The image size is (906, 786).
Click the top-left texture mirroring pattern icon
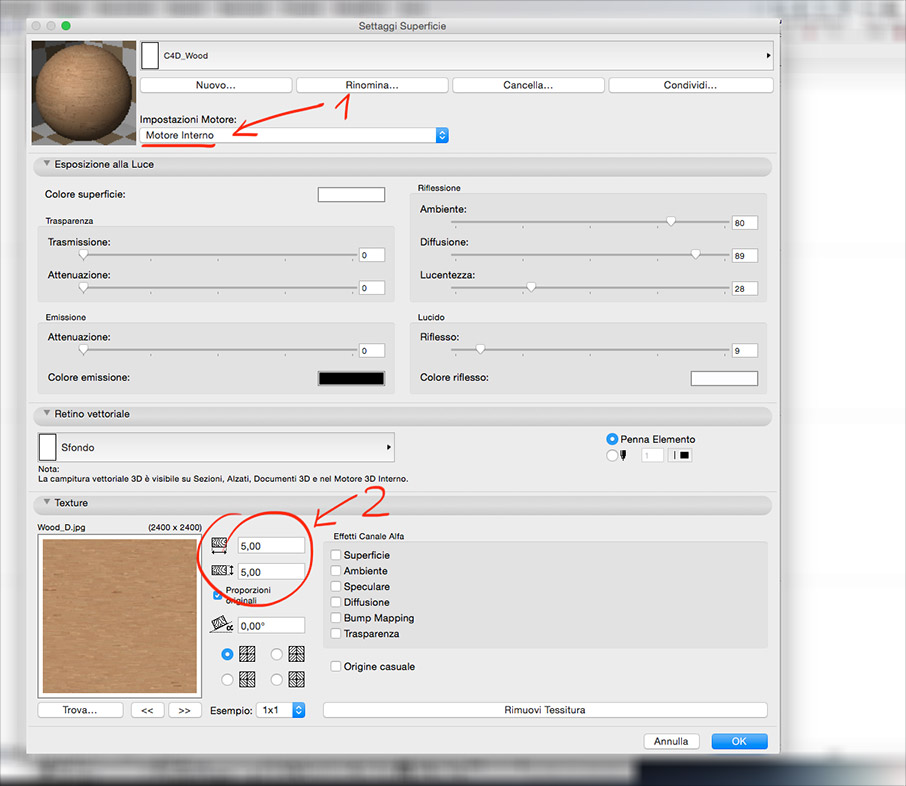(248, 654)
